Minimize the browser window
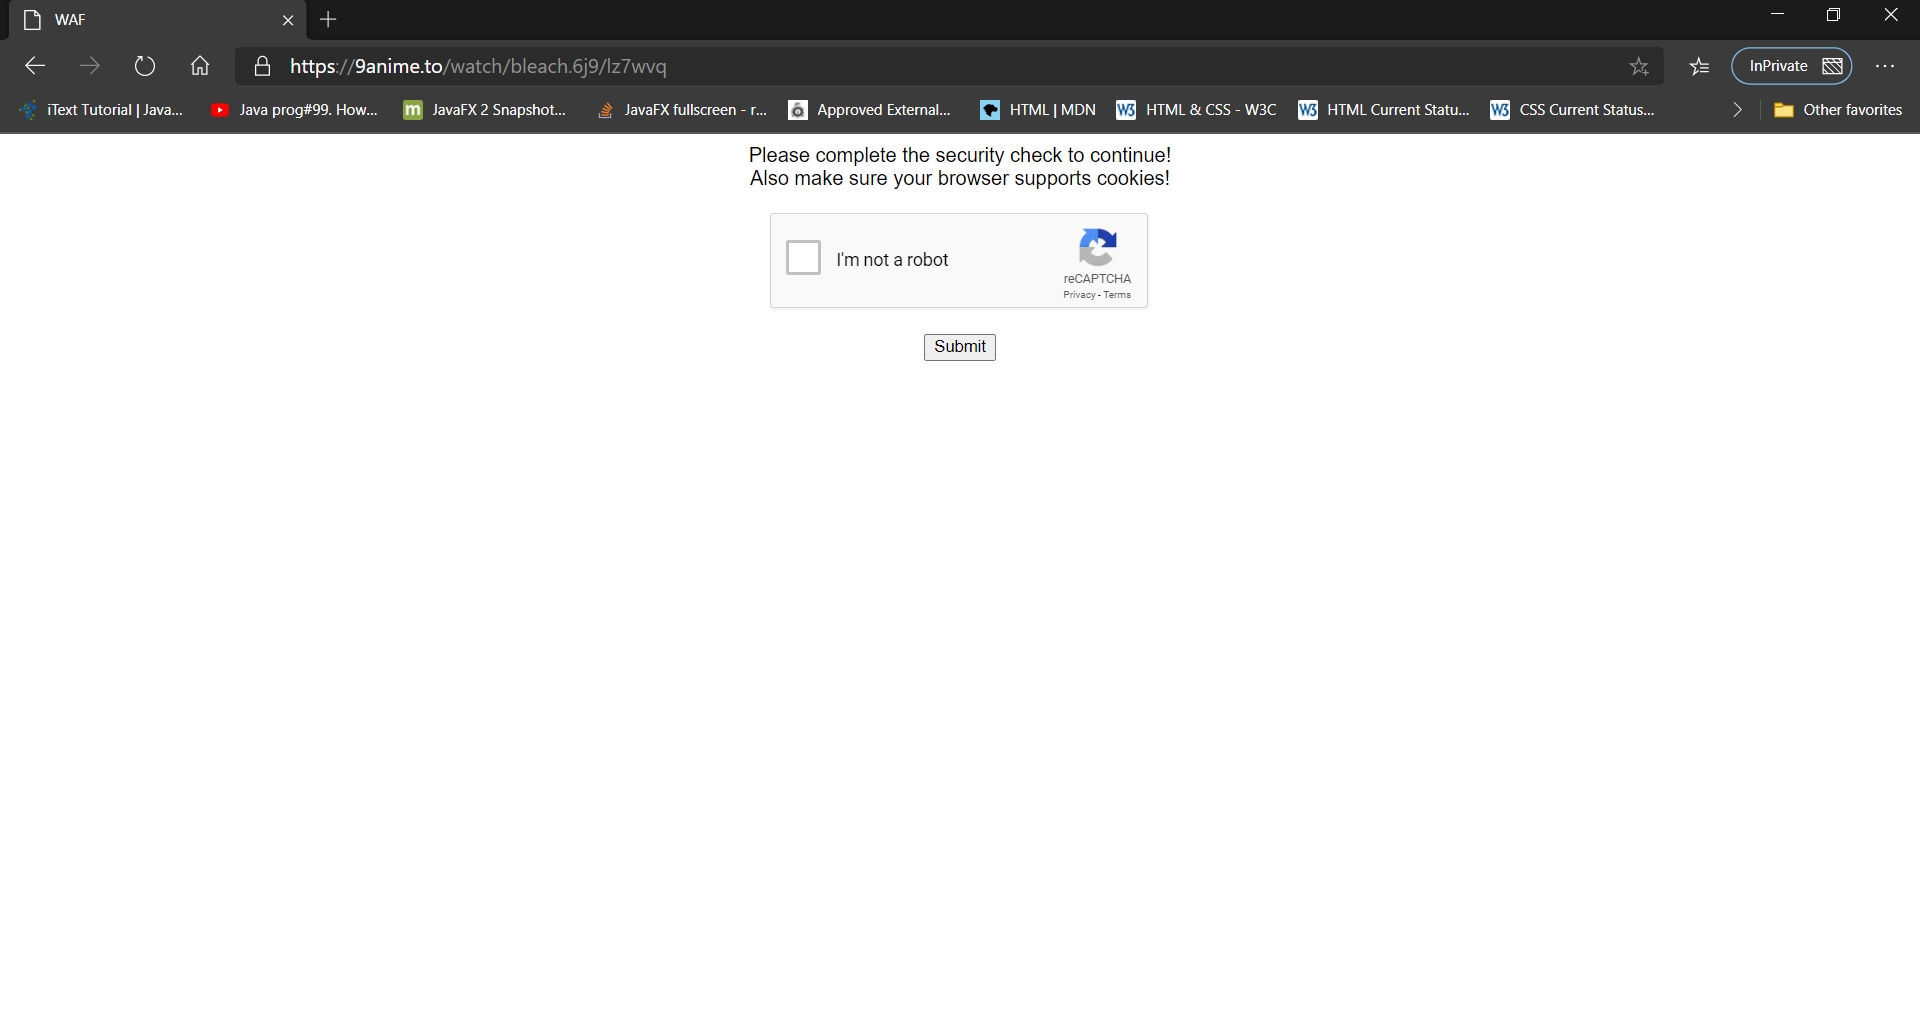 (1777, 15)
